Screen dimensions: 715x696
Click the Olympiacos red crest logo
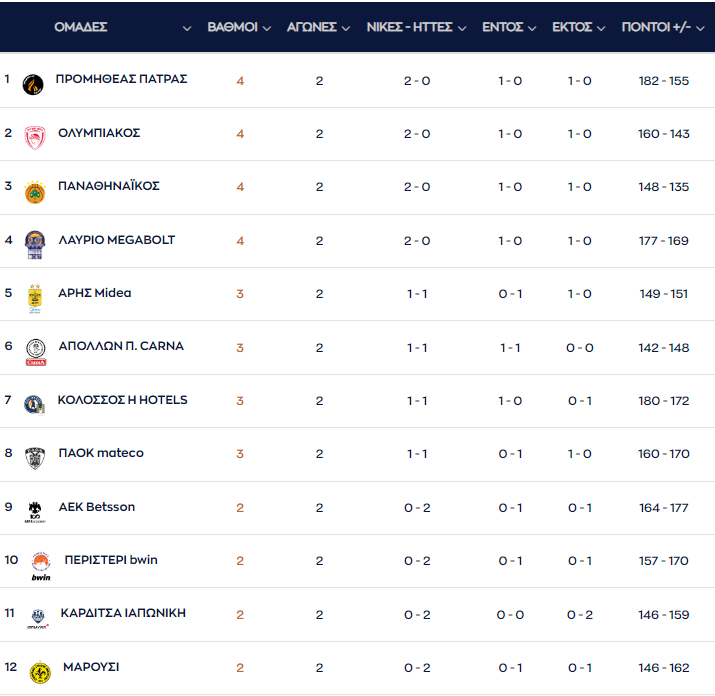point(35,138)
